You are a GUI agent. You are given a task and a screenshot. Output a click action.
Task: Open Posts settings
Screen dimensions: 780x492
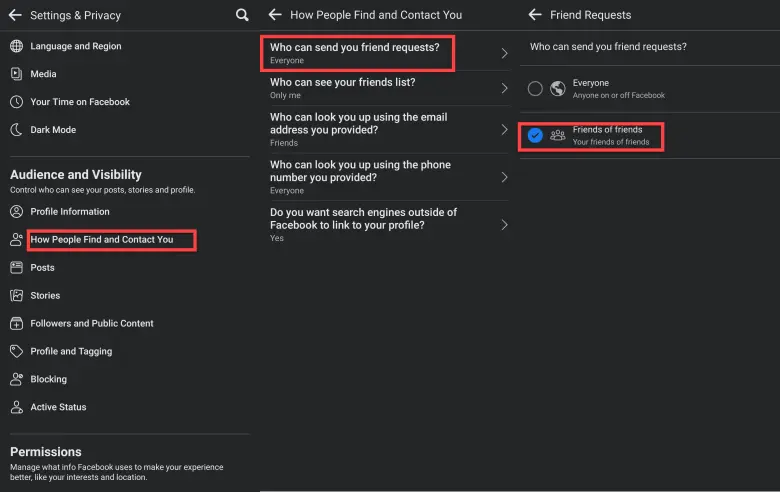(42, 268)
